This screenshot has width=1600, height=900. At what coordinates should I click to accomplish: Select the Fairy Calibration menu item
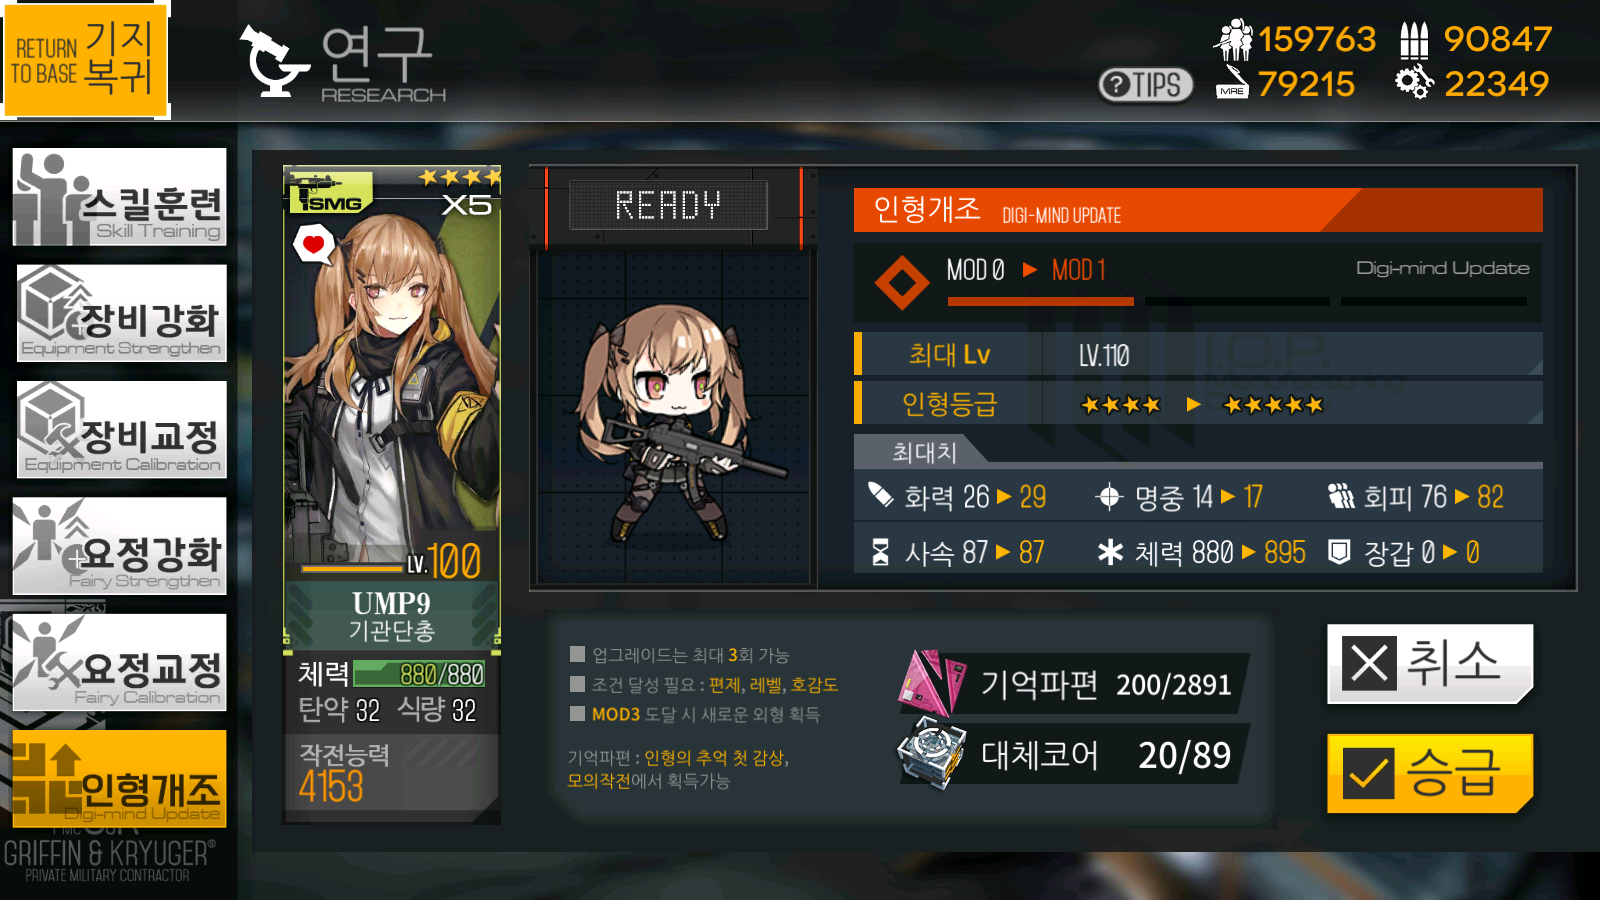(x=119, y=662)
